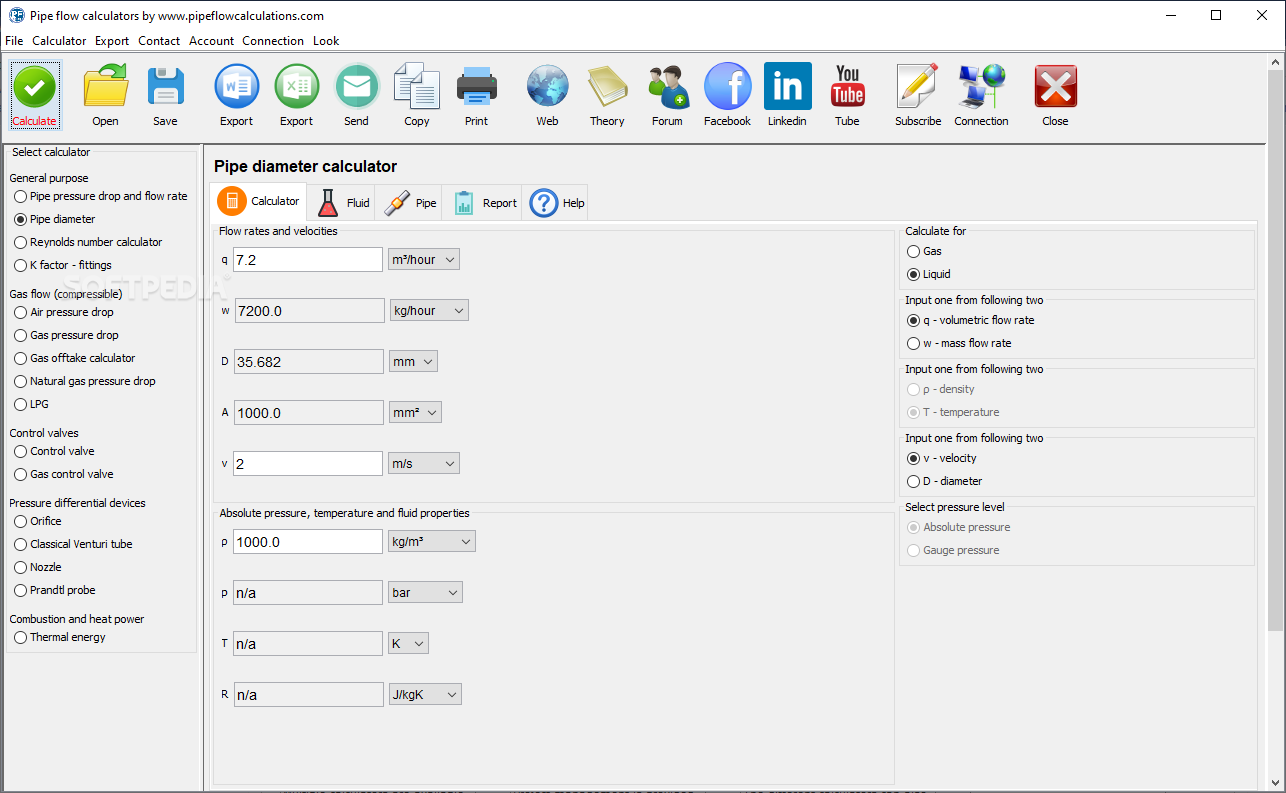
Task: Open the Calculator menu
Action: click(x=59, y=41)
